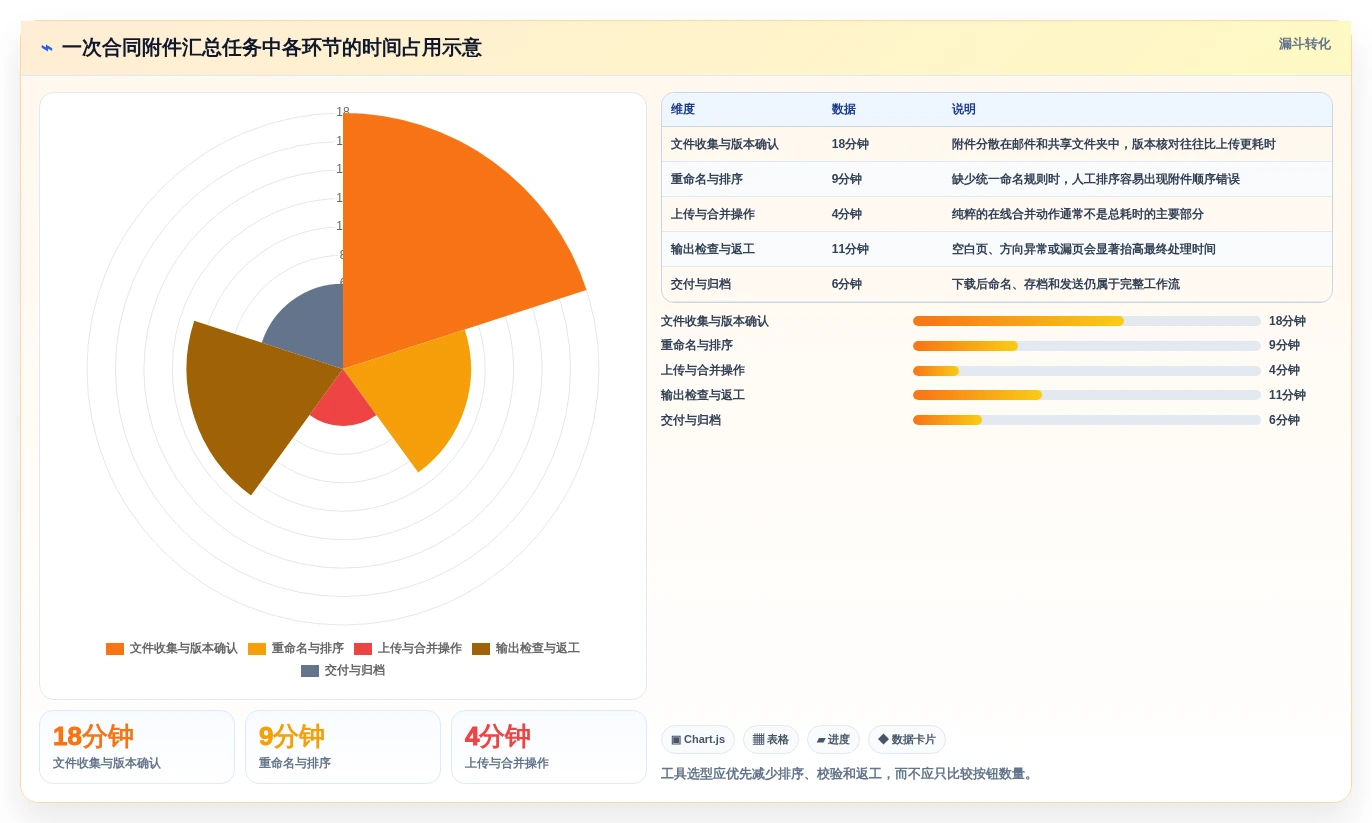Image resolution: width=1372 pixels, height=823 pixels.
Task: Click description 纯粹的在线合并动作通常不是总耗时的主要部分
Action: pyautogui.click(x=1078, y=215)
